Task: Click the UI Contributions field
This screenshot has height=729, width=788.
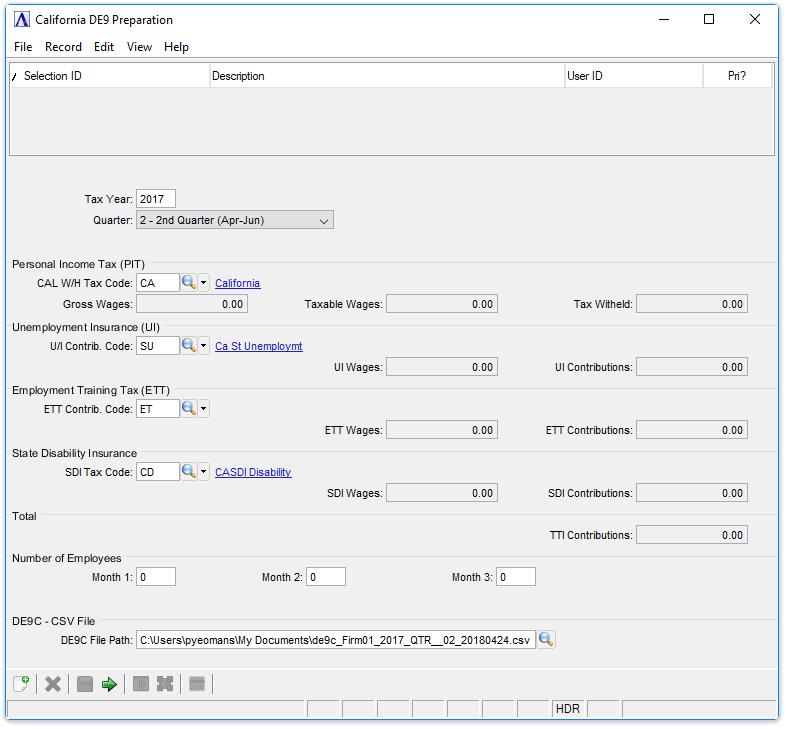Action: (694, 368)
